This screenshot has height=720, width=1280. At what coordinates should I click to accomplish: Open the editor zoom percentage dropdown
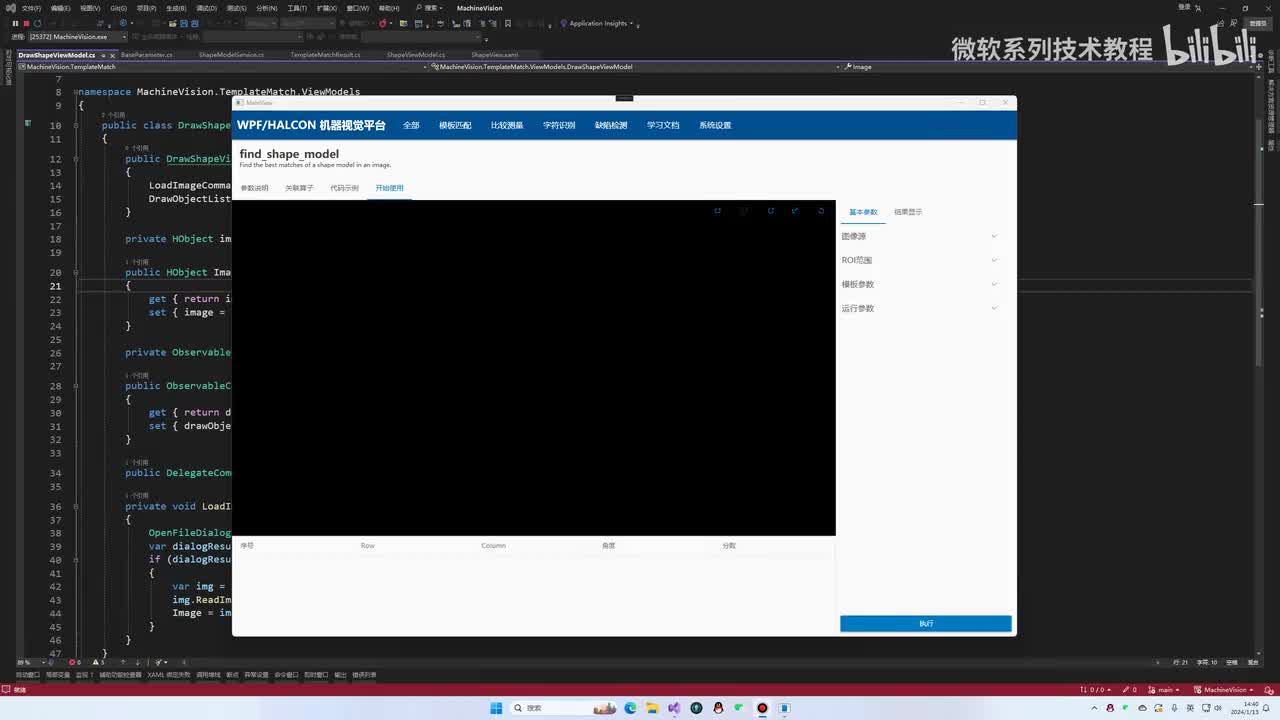pyautogui.click(x=31, y=662)
